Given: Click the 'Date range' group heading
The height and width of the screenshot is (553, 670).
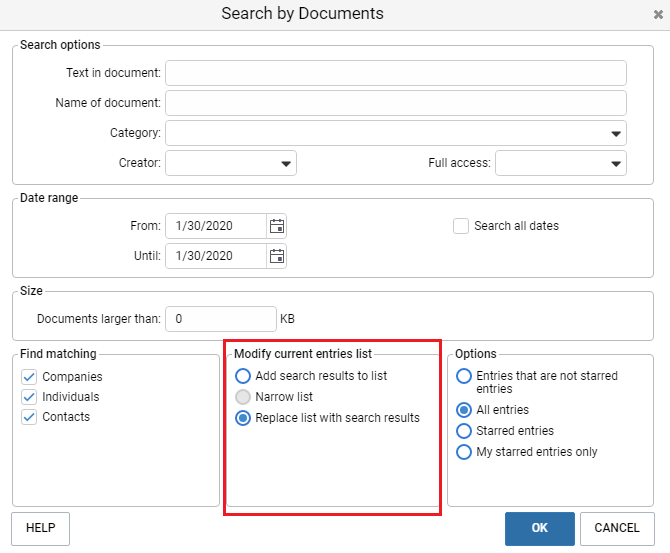Looking at the screenshot, I should coord(49,198).
